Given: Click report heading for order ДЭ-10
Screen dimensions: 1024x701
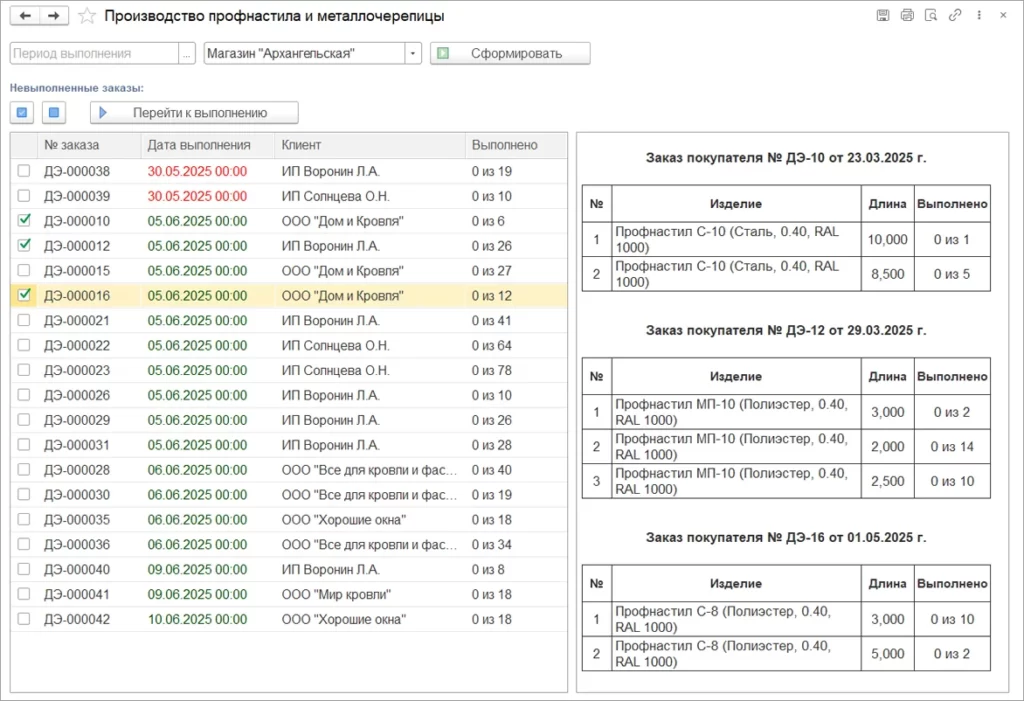Looking at the screenshot, I should (x=786, y=157).
